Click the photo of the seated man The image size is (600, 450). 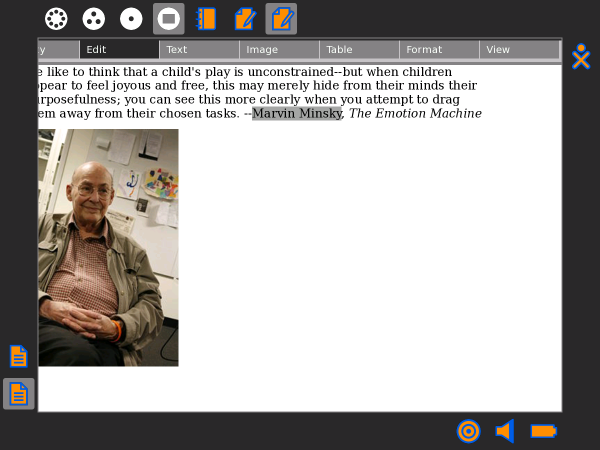click(108, 247)
